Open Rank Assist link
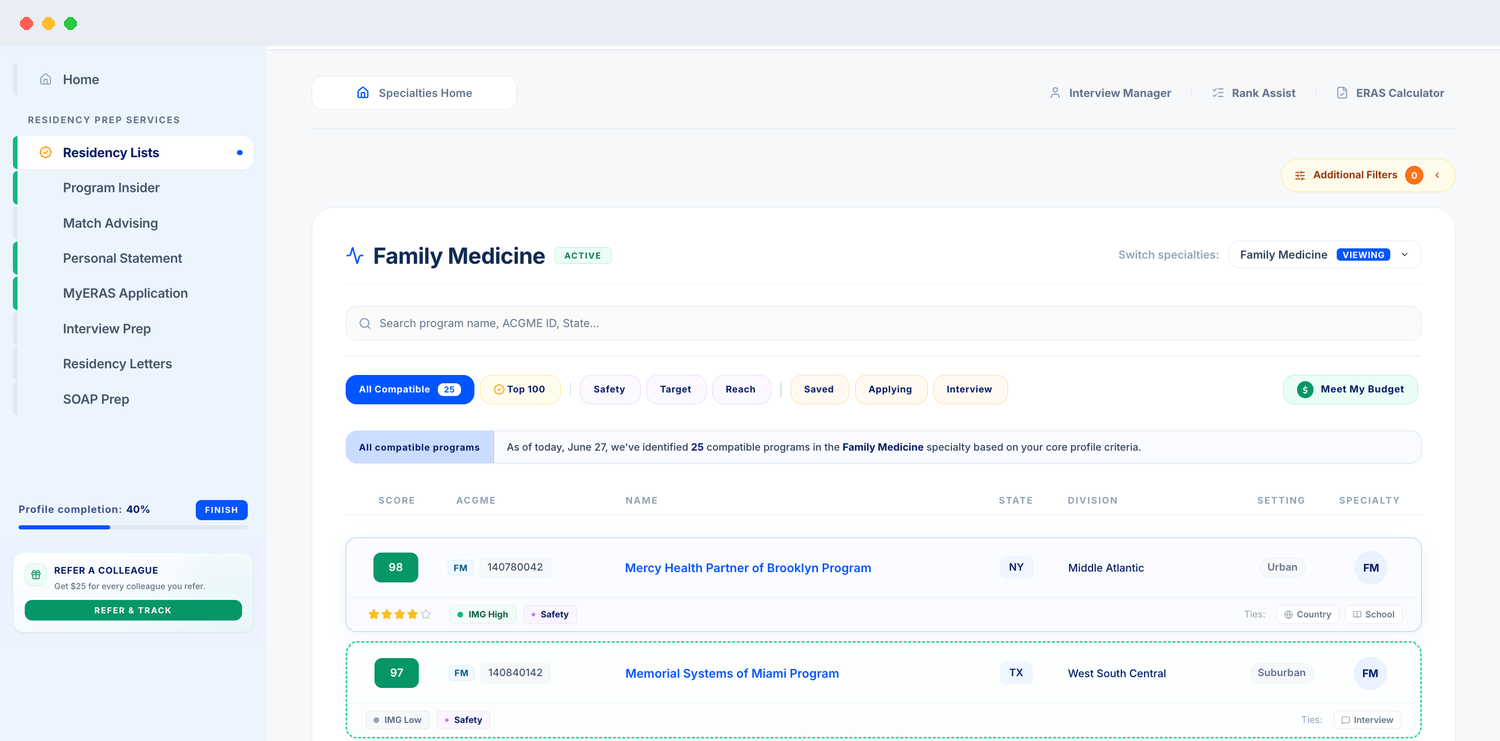 point(1253,93)
